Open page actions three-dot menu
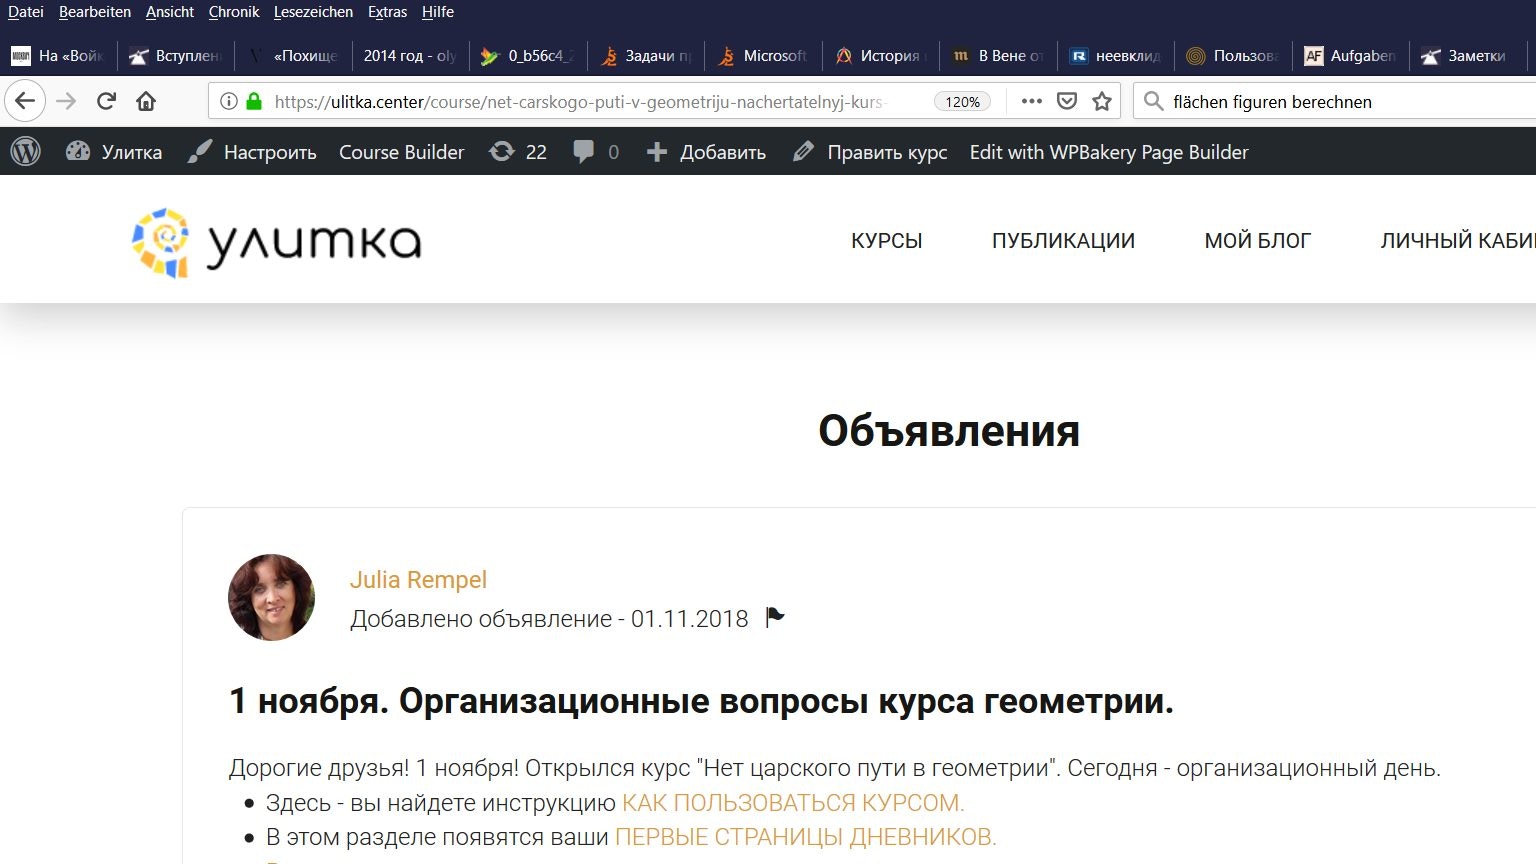Viewport: 1536px width, 864px height. pos(1031,101)
